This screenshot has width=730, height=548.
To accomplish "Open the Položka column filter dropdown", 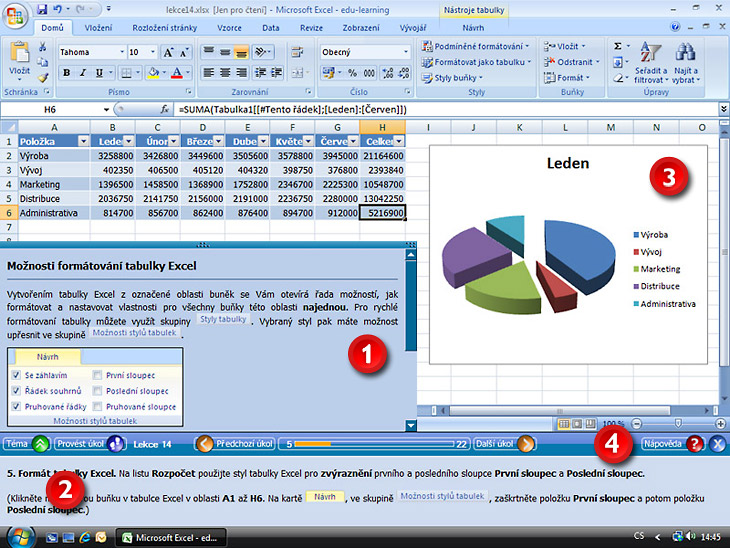I will (x=82, y=142).
